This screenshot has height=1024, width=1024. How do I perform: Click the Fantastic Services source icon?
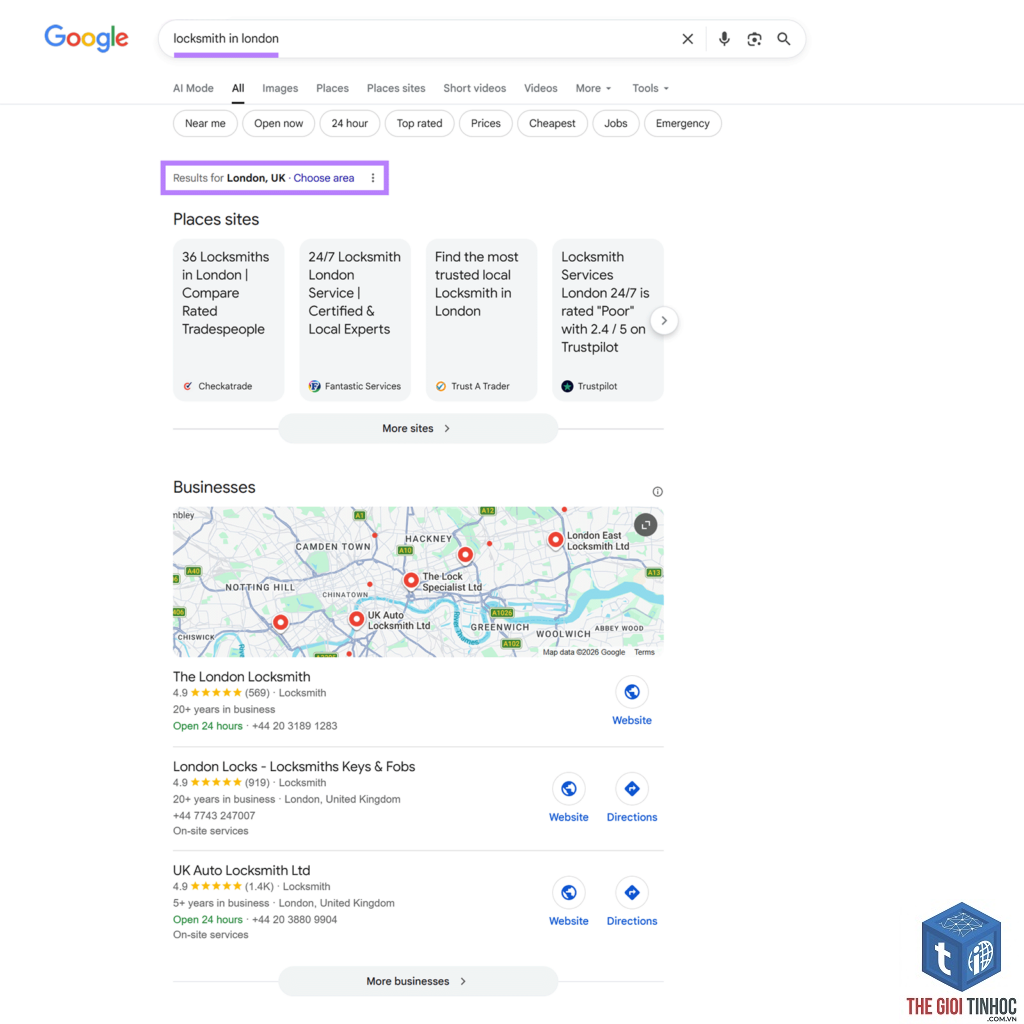tap(314, 386)
